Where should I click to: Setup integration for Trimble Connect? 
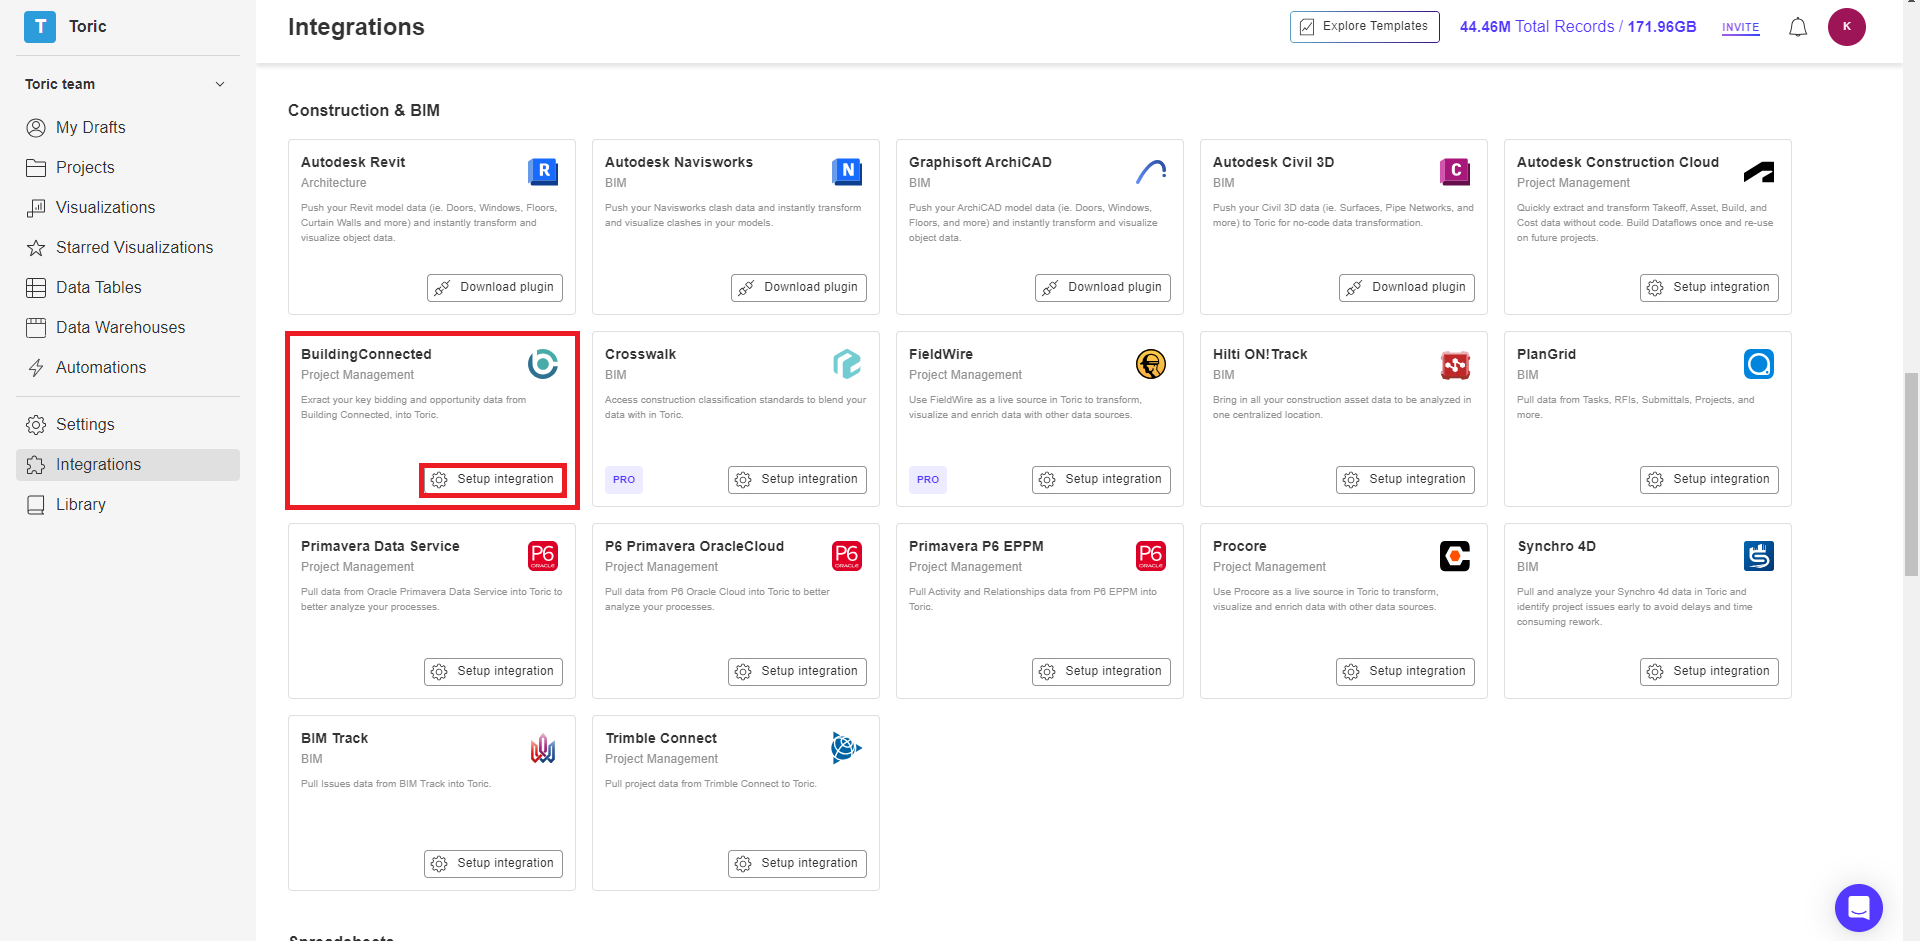797,863
